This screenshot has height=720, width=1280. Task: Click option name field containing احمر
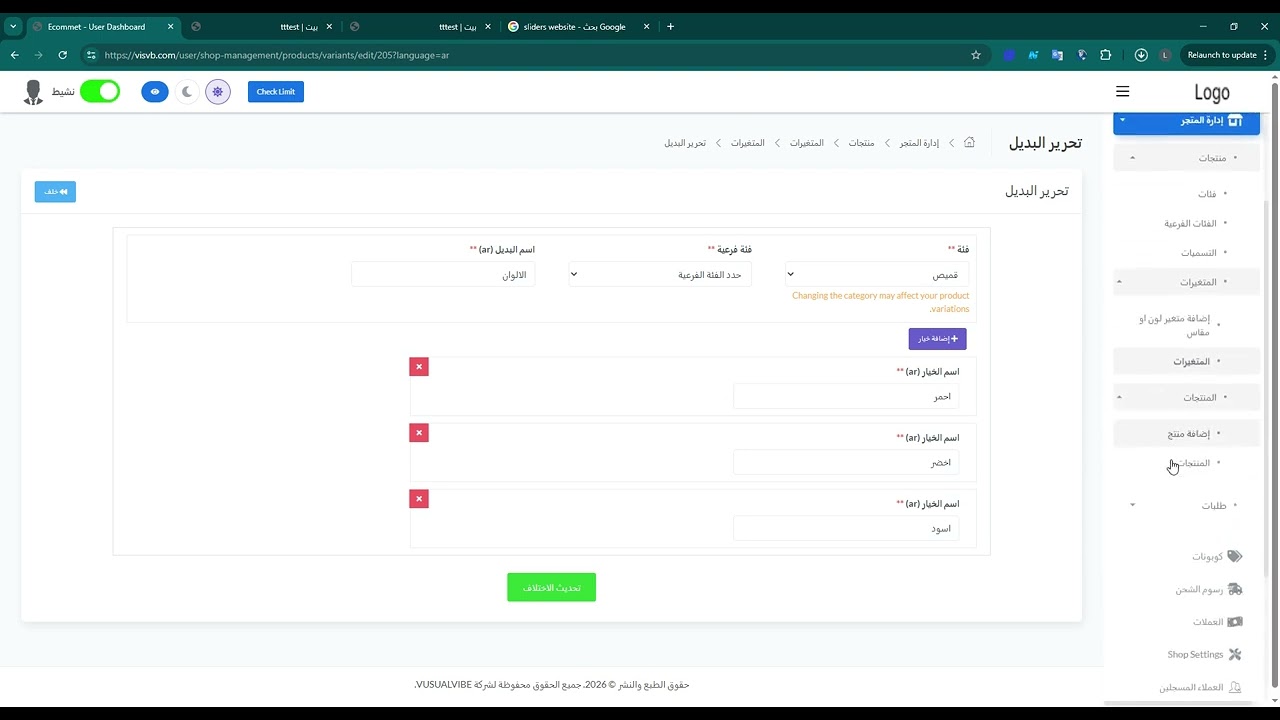point(846,396)
